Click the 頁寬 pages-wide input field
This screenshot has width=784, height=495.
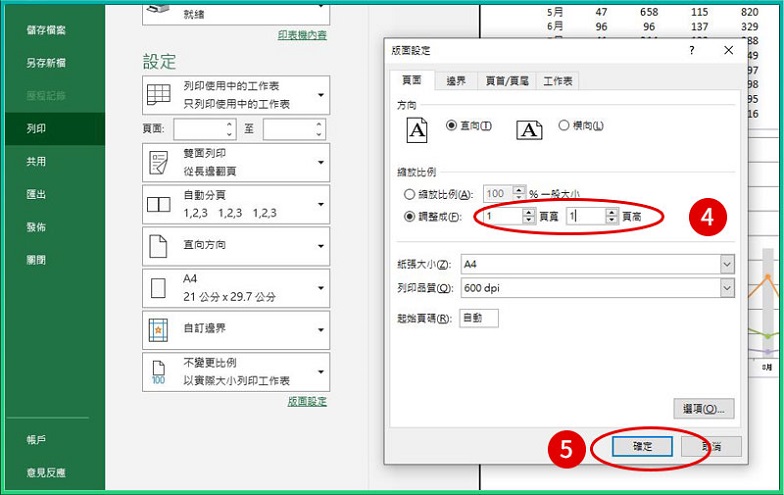click(x=503, y=216)
